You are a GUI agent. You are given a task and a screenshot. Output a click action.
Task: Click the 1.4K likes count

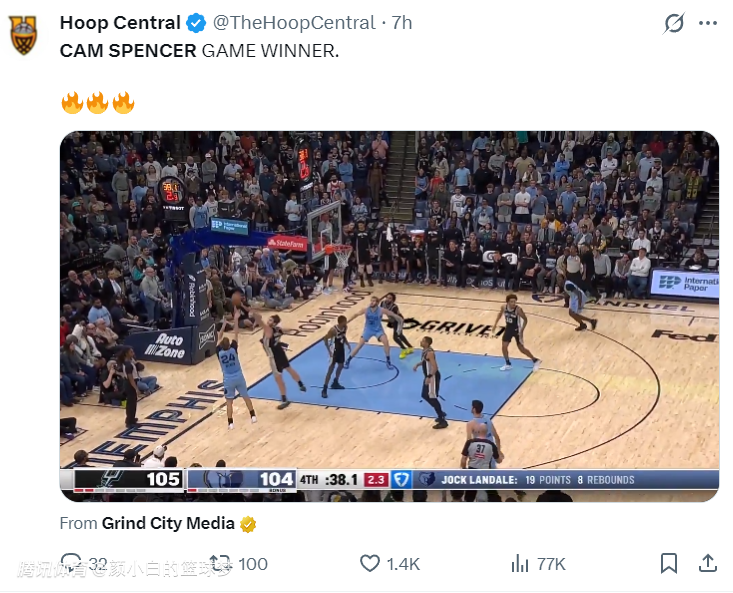(x=403, y=564)
